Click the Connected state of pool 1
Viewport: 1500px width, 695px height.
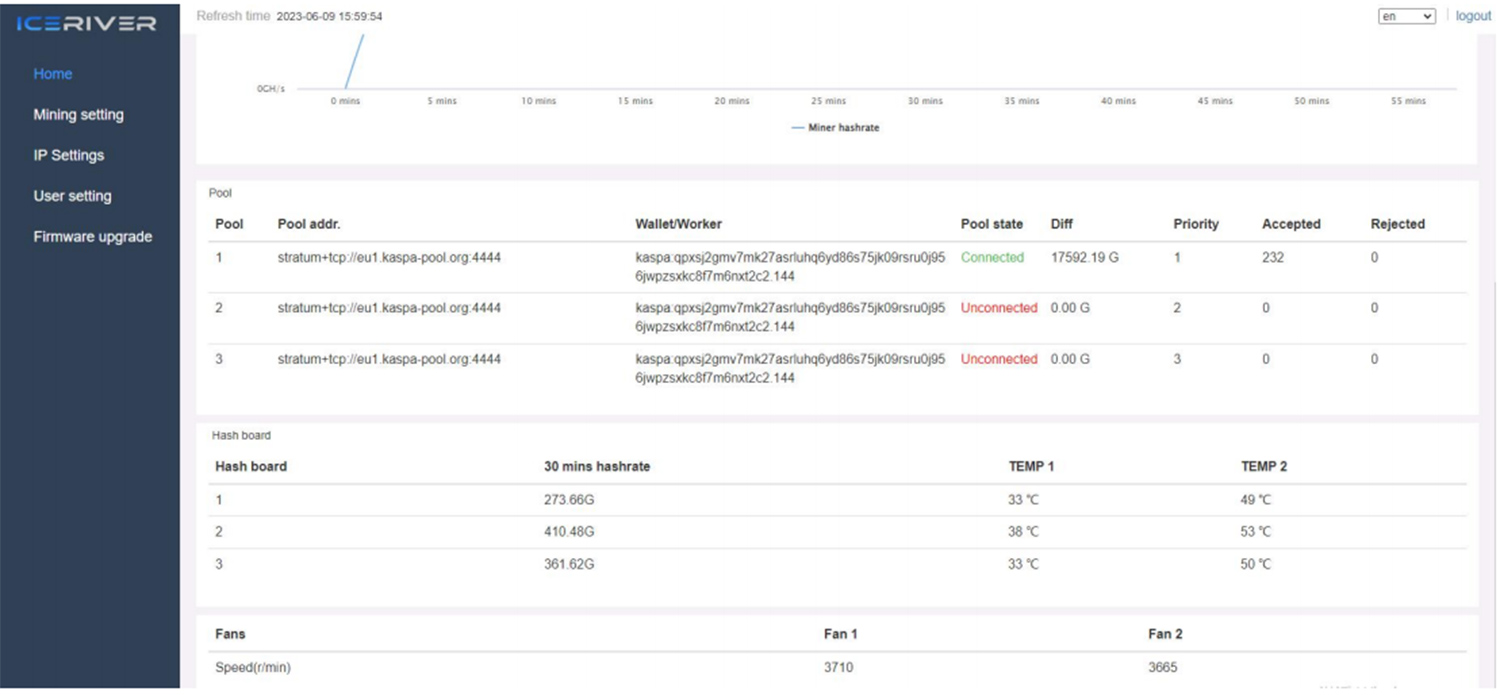tap(992, 257)
